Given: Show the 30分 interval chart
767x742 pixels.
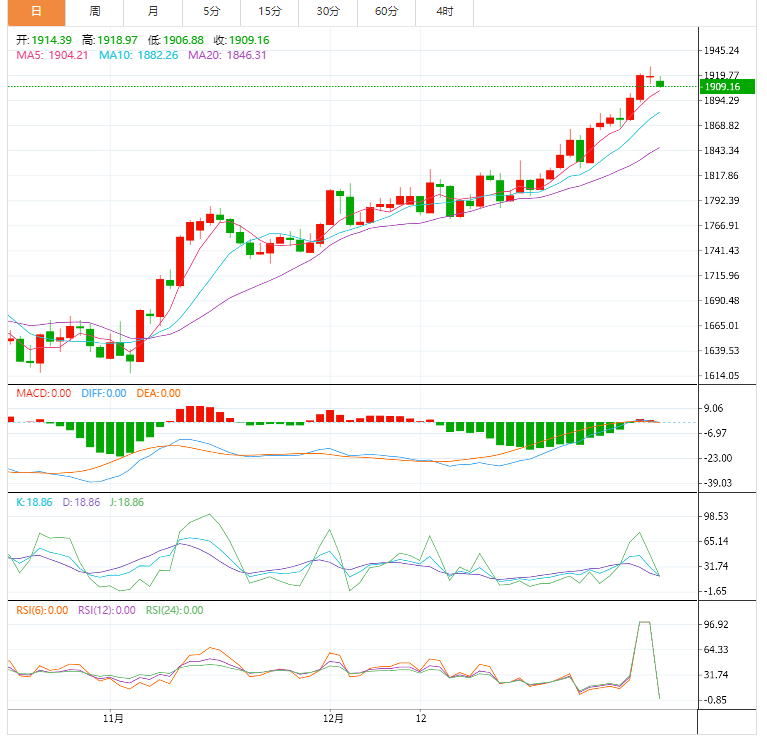Looking at the screenshot, I should (328, 12).
